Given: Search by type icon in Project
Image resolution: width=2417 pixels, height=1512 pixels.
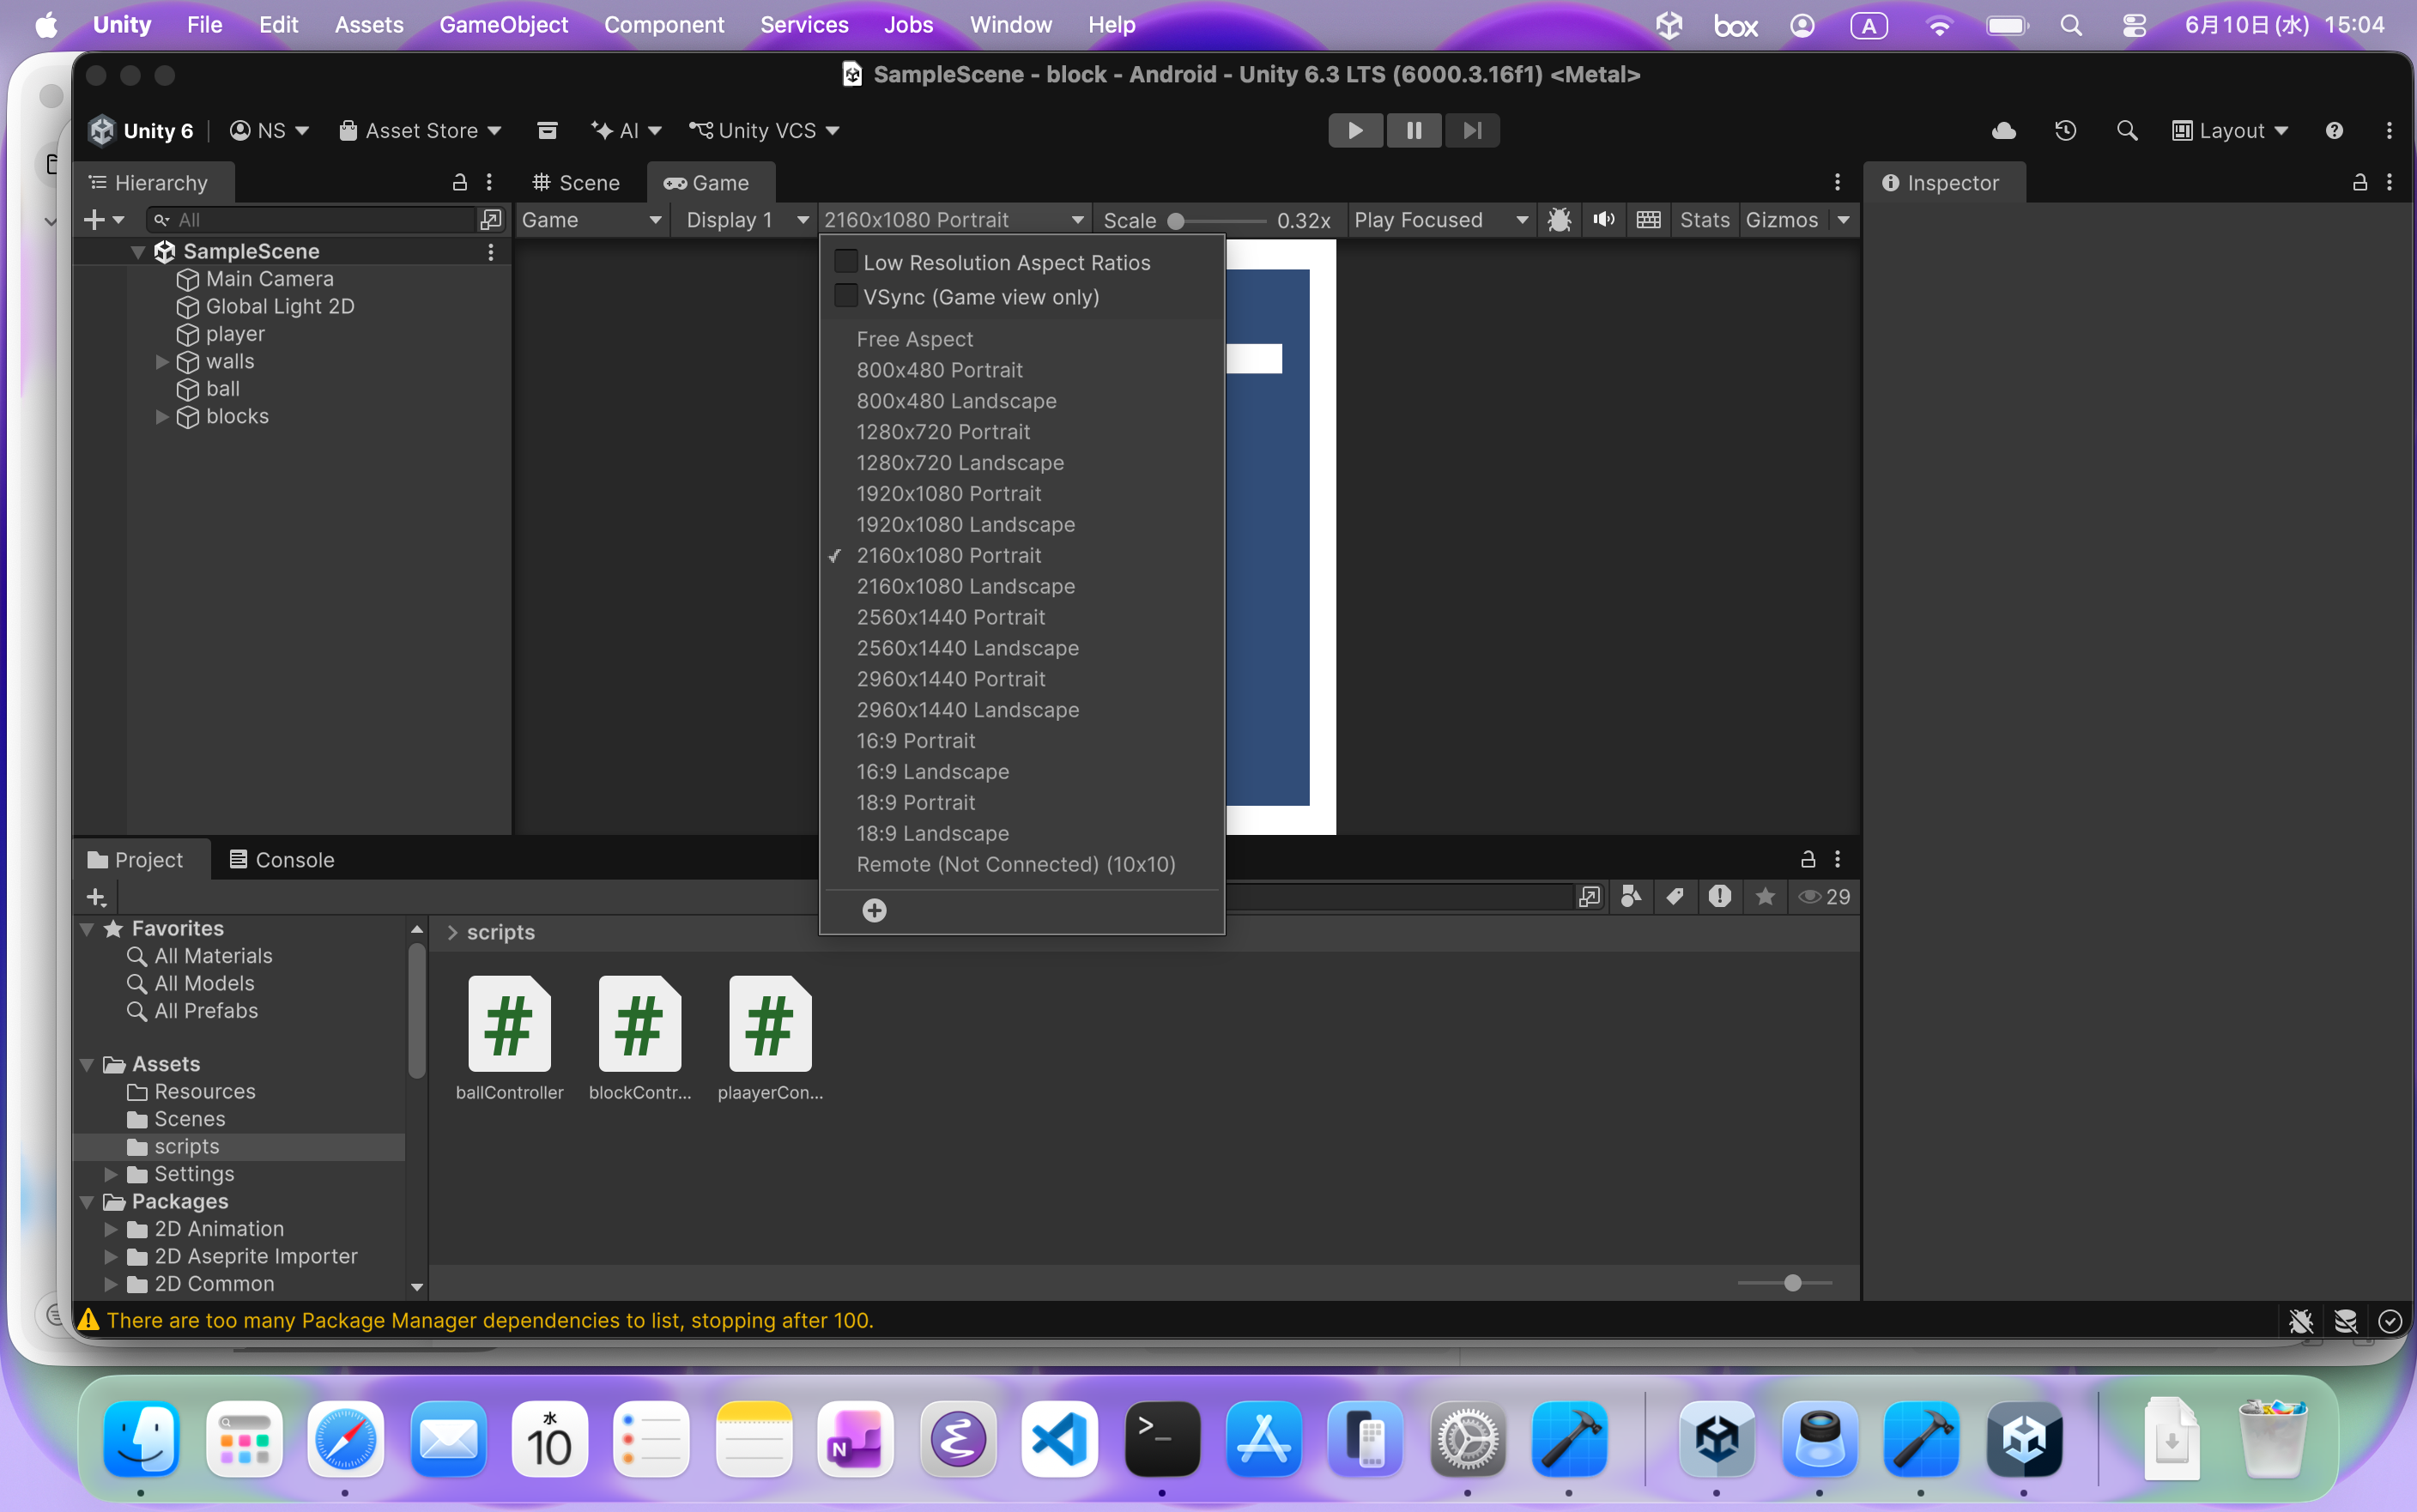Looking at the screenshot, I should tap(1631, 897).
